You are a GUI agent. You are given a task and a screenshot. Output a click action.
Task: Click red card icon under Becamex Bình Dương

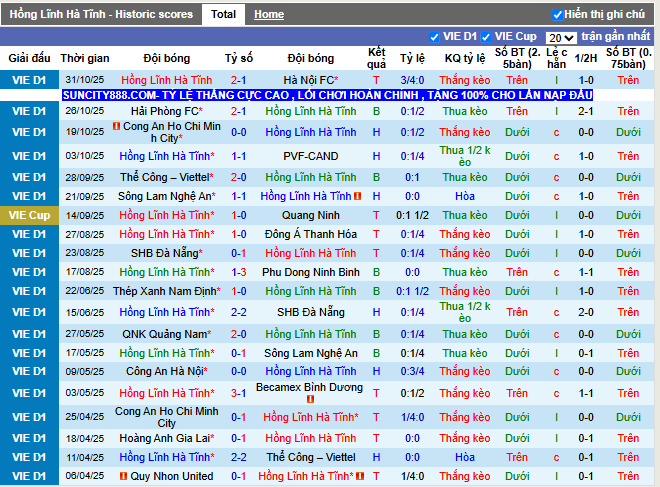310,399
